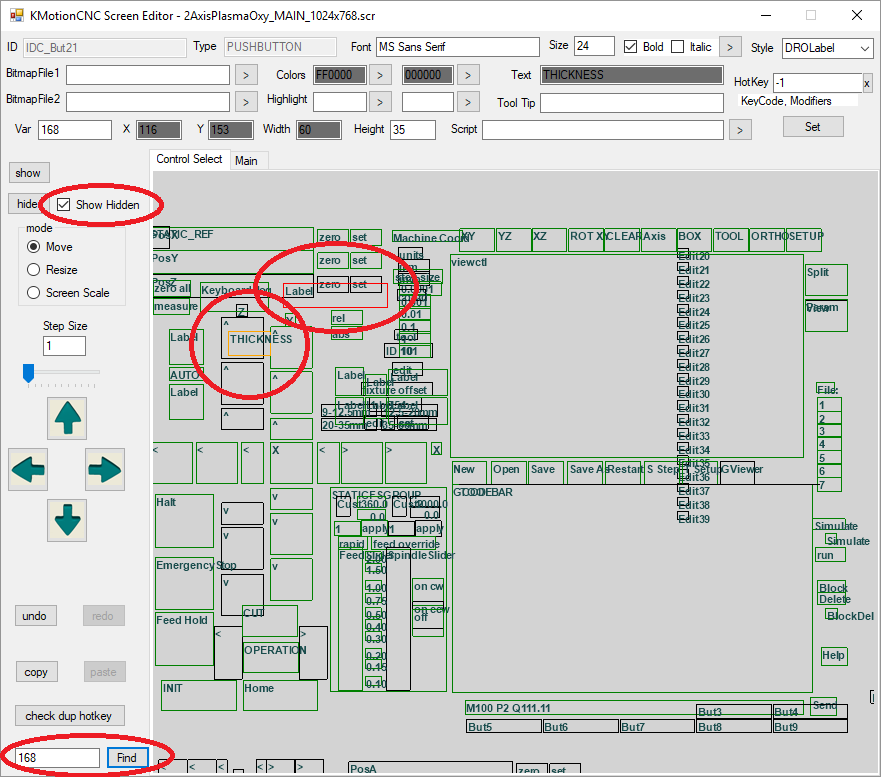The height and width of the screenshot is (777, 881).
Task: Browse for BitmapFile2 using arrow button
Action: (246, 101)
